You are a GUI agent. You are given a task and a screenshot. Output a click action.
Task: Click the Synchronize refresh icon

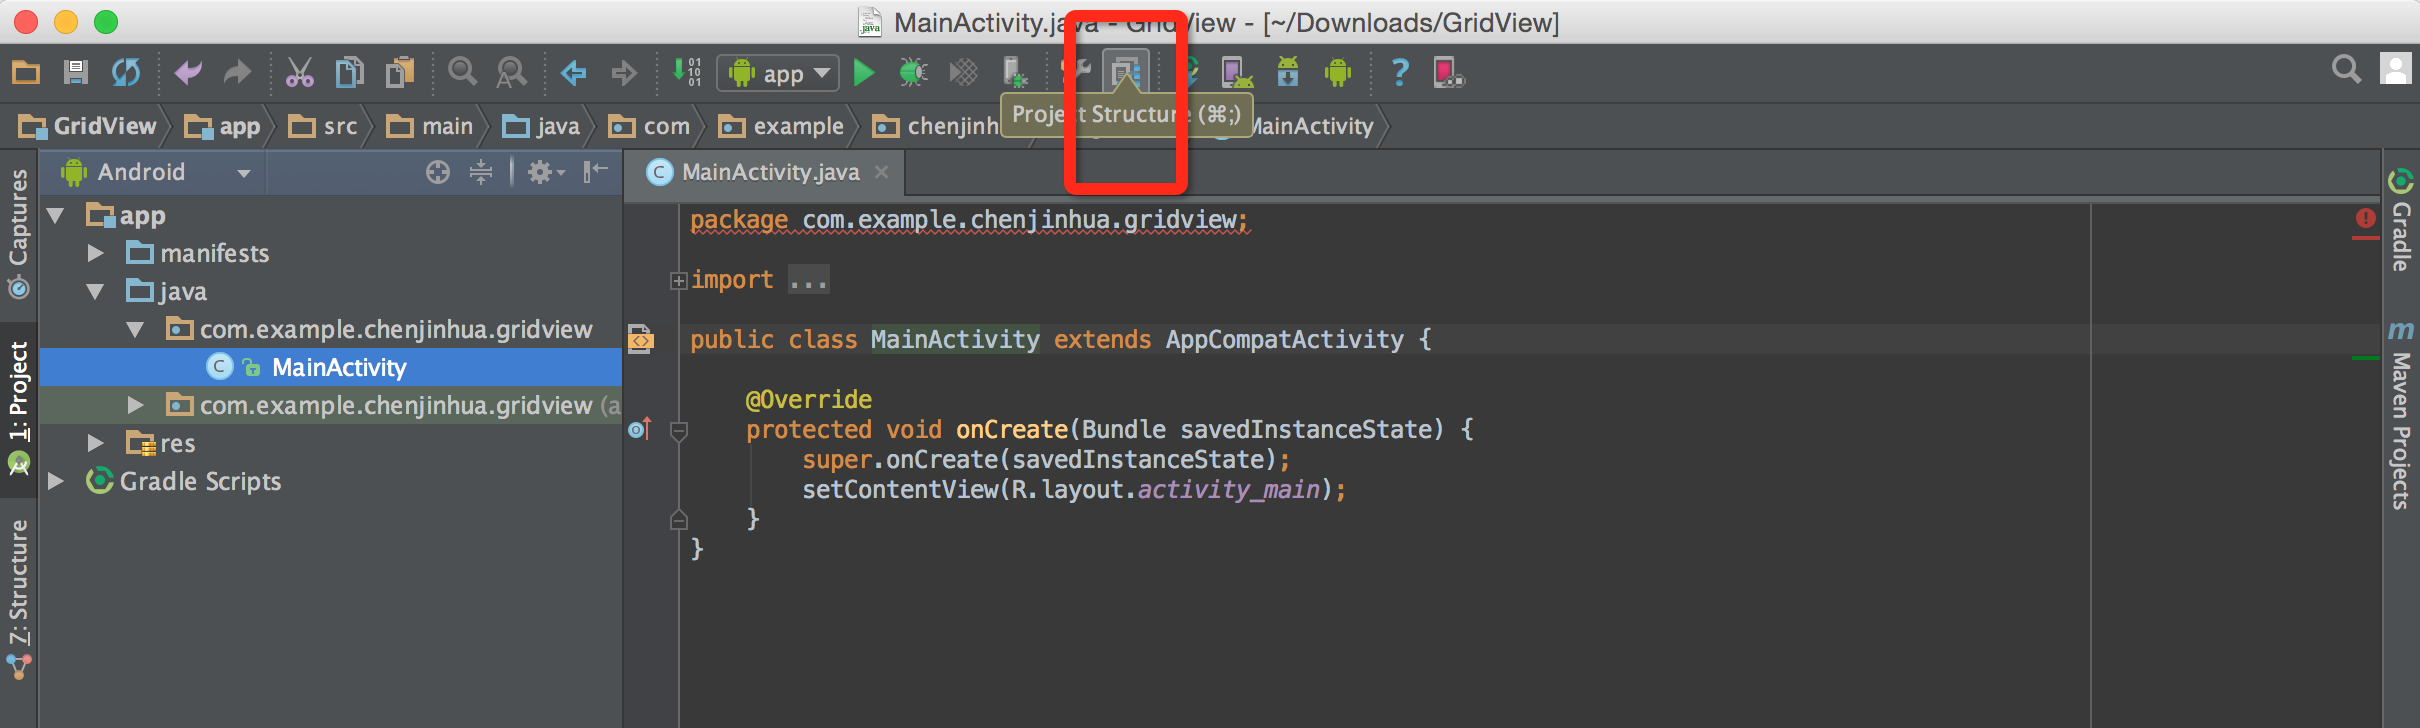(126, 72)
